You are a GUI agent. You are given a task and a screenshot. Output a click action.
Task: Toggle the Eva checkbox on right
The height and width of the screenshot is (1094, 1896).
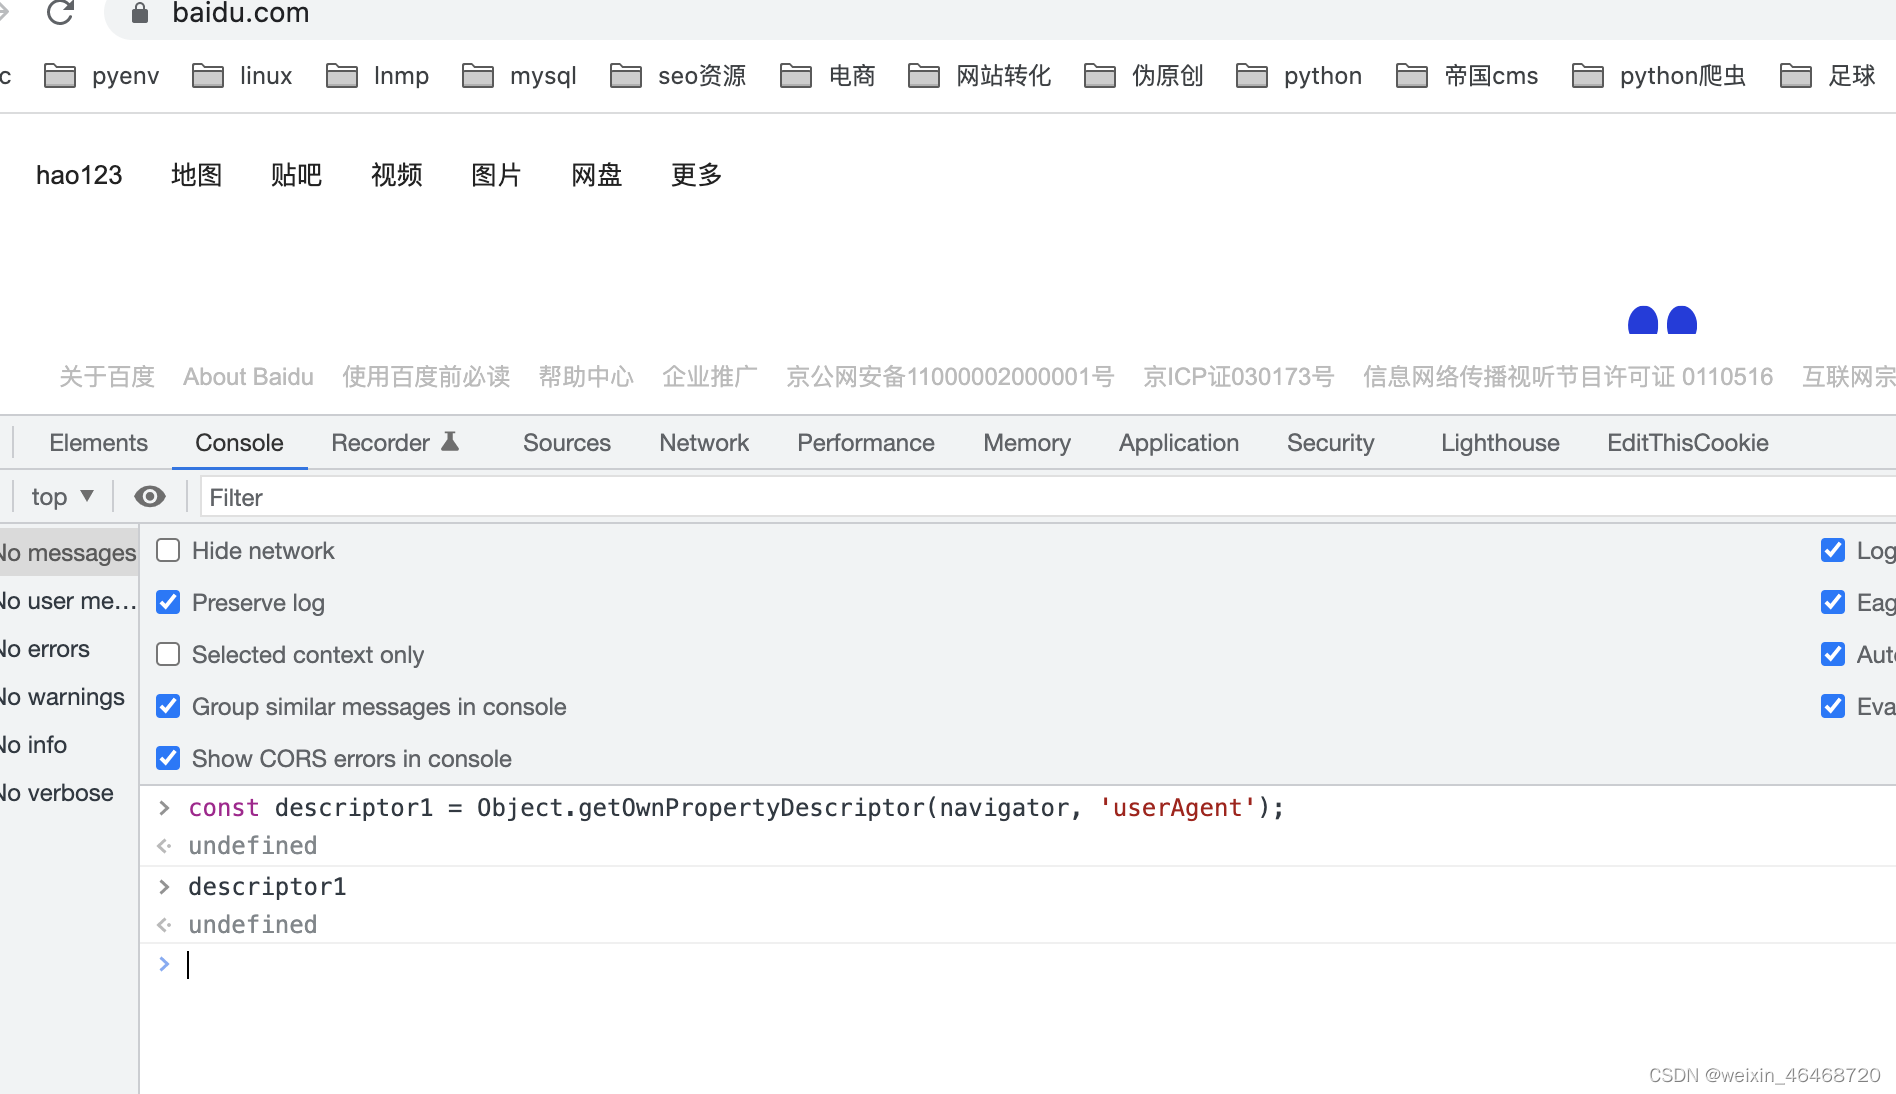[1833, 707]
